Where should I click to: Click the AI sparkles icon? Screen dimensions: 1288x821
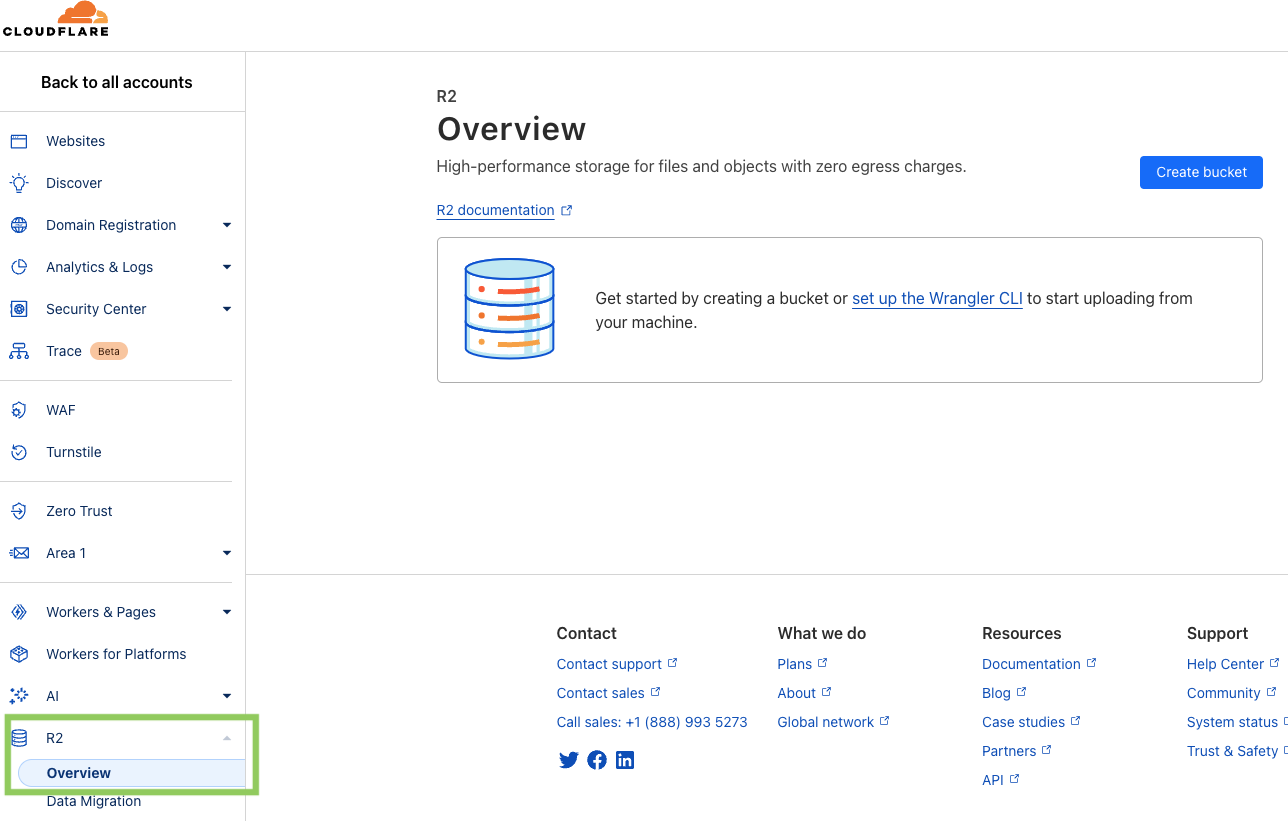click(19, 696)
